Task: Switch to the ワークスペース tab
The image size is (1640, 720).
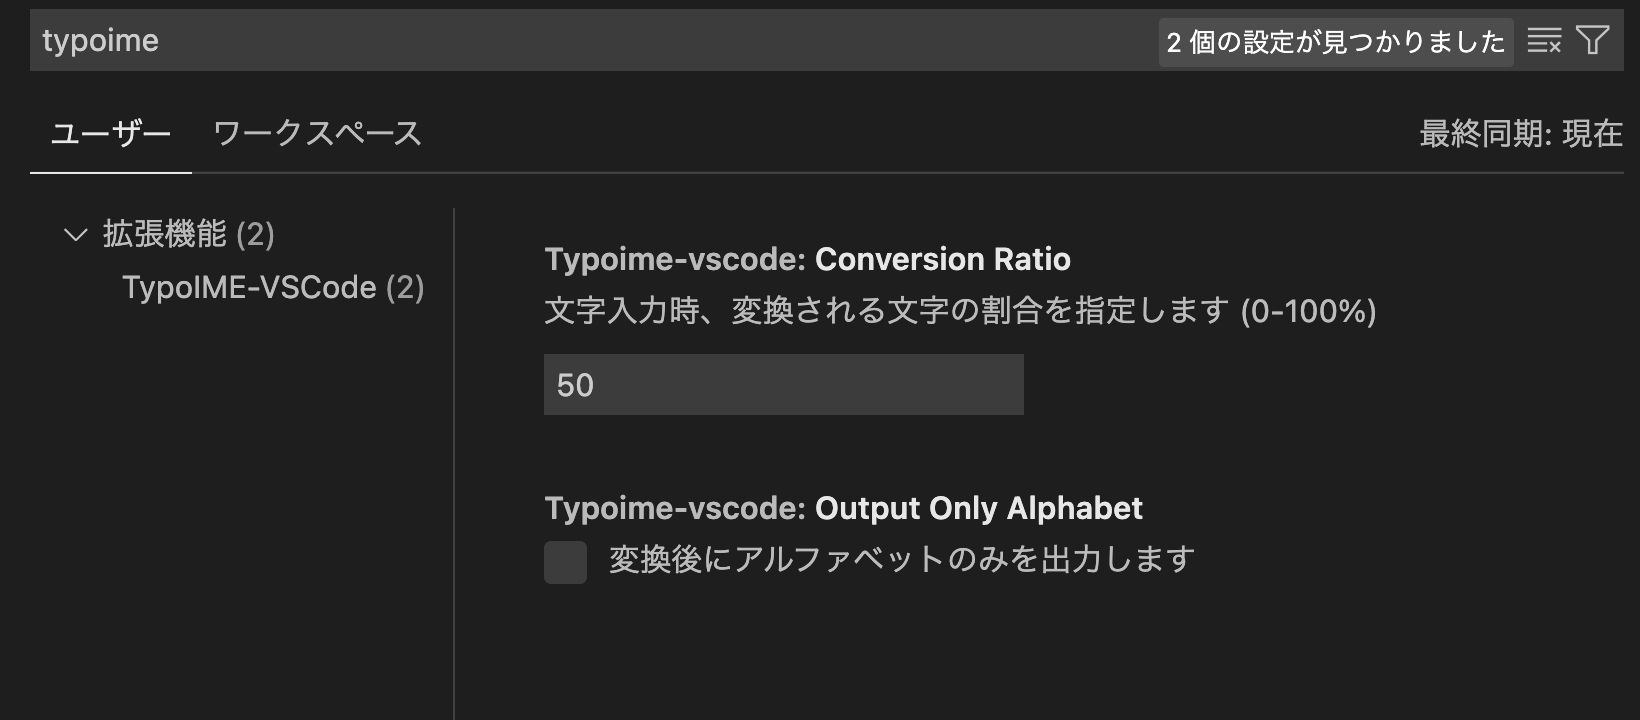Action: tap(317, 134)
